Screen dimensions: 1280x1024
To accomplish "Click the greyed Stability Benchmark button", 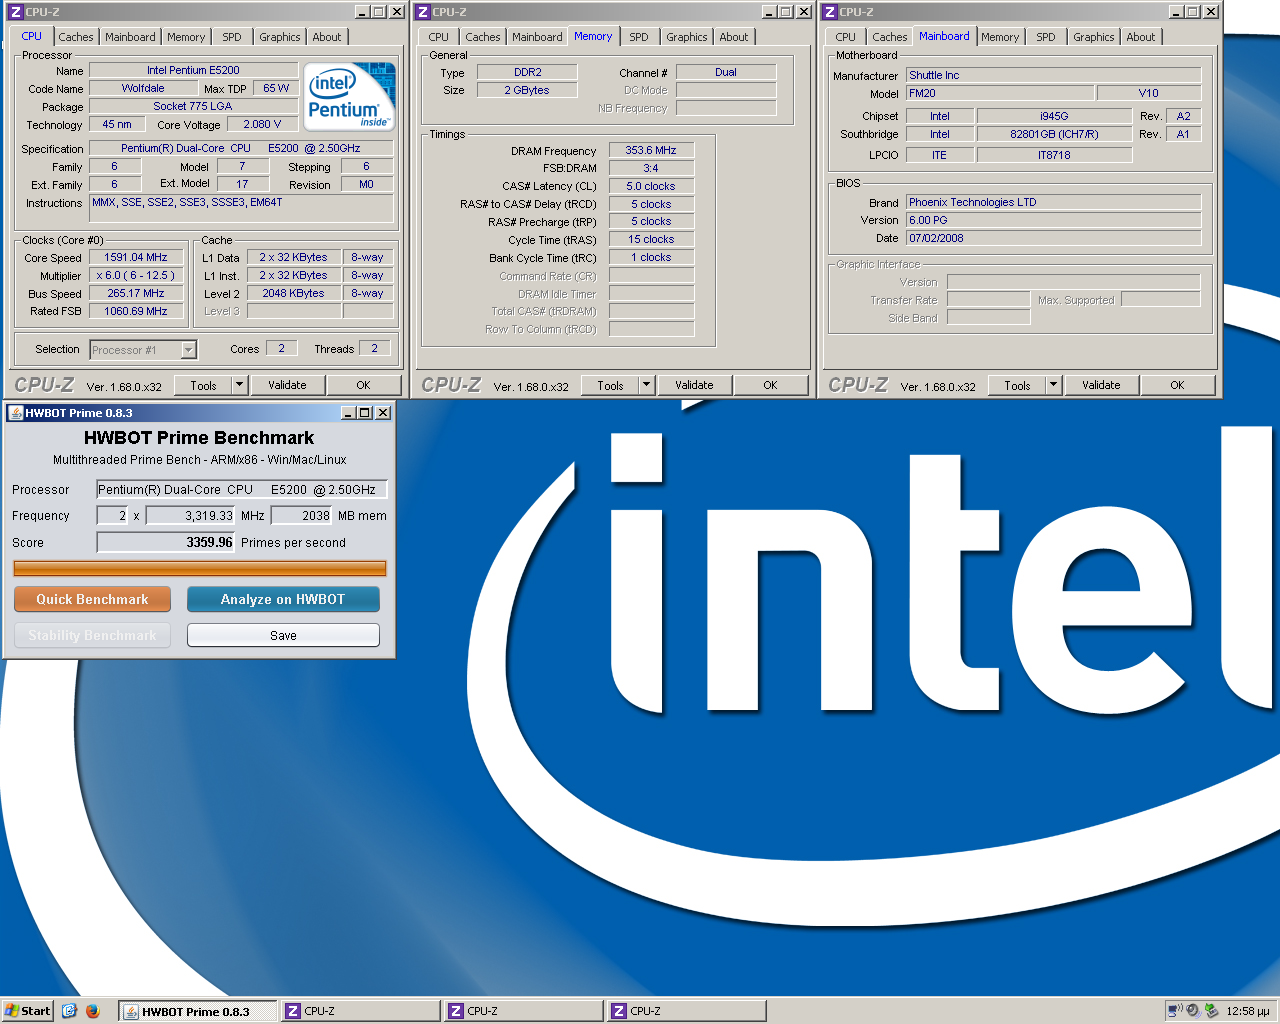I will tap(92, 635).
